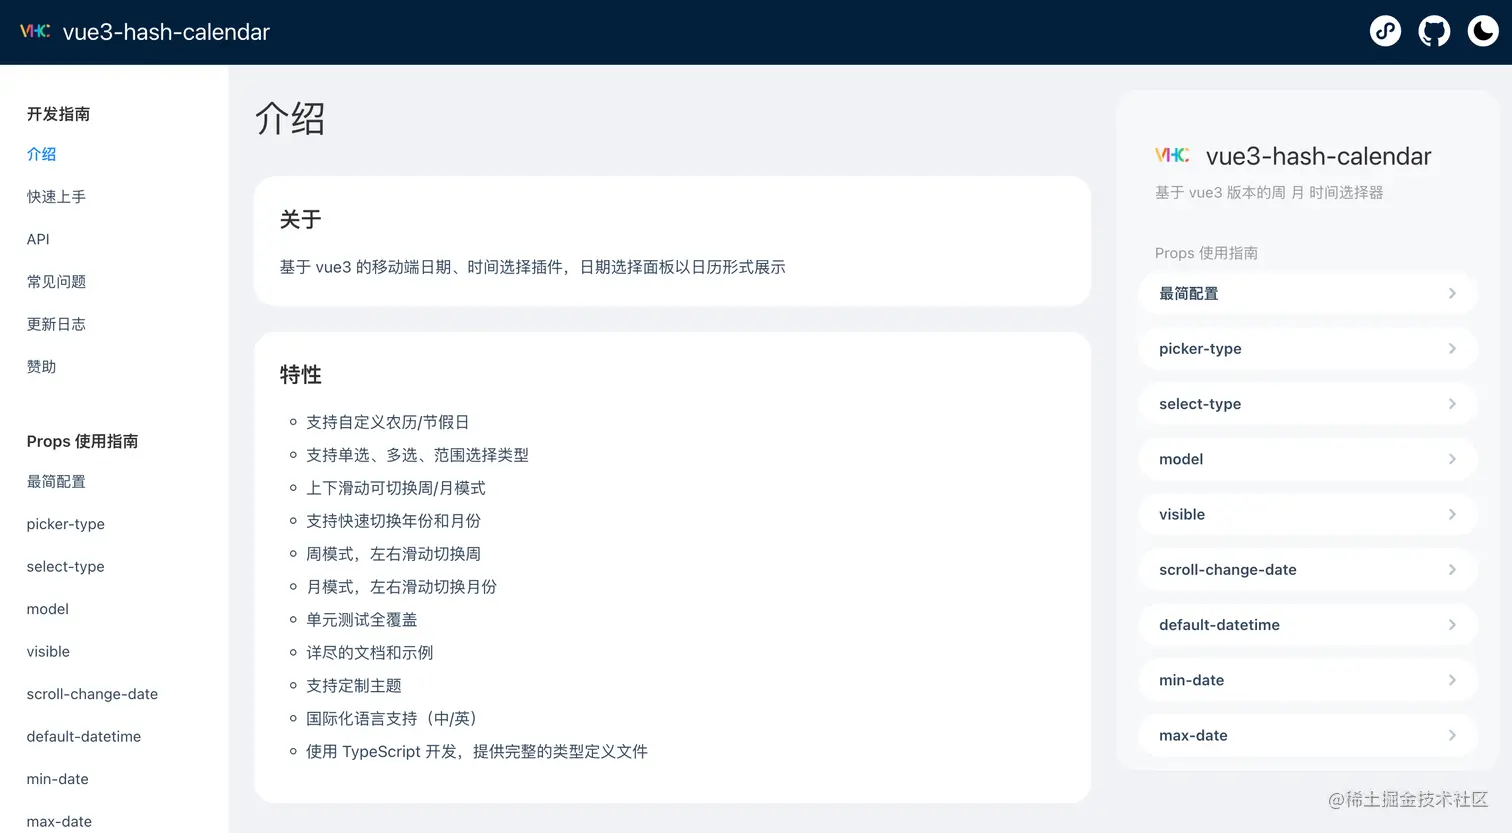Click the 特性 card heading
Screen dimensions: 1512x833
coord(300,374)
